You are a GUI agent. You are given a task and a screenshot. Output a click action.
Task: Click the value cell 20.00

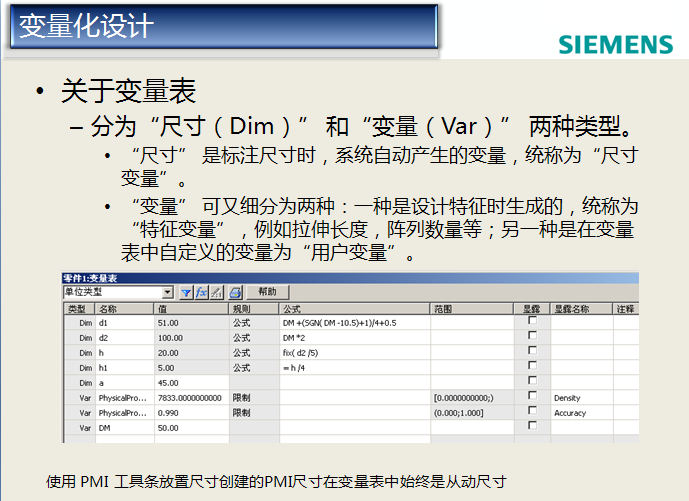[191, 353]
